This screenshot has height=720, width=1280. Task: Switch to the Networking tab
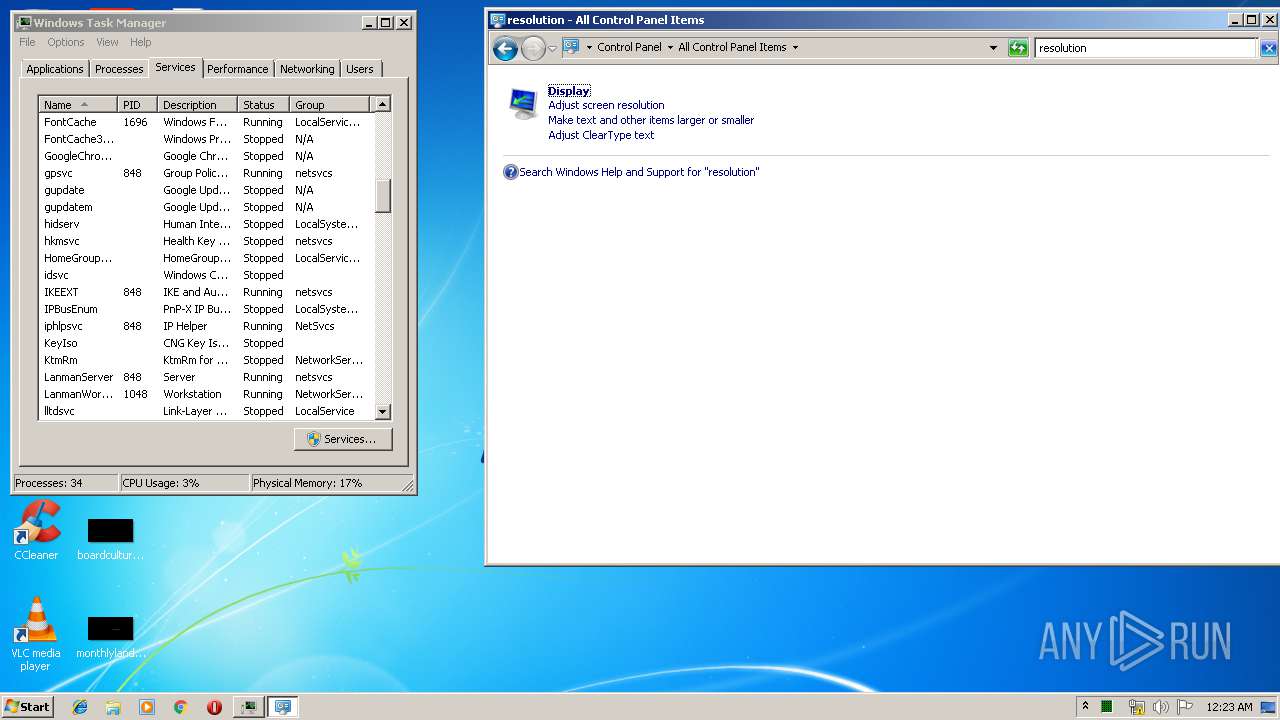[307, 69]
